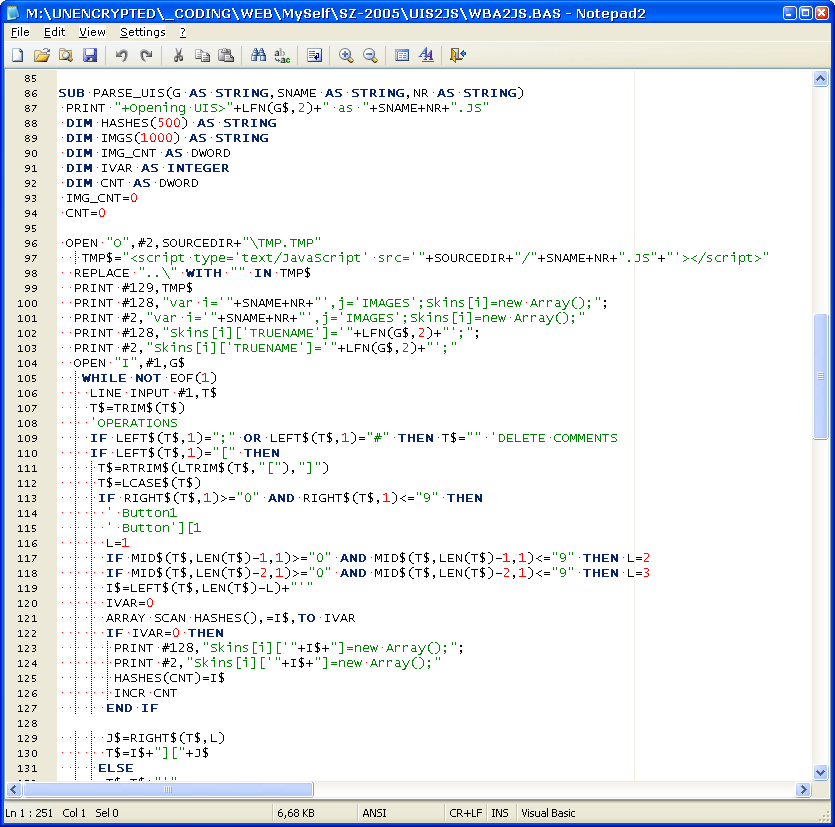Open the File menu
The width and height of the screenshot is (835, 827).
coord(20,32)
